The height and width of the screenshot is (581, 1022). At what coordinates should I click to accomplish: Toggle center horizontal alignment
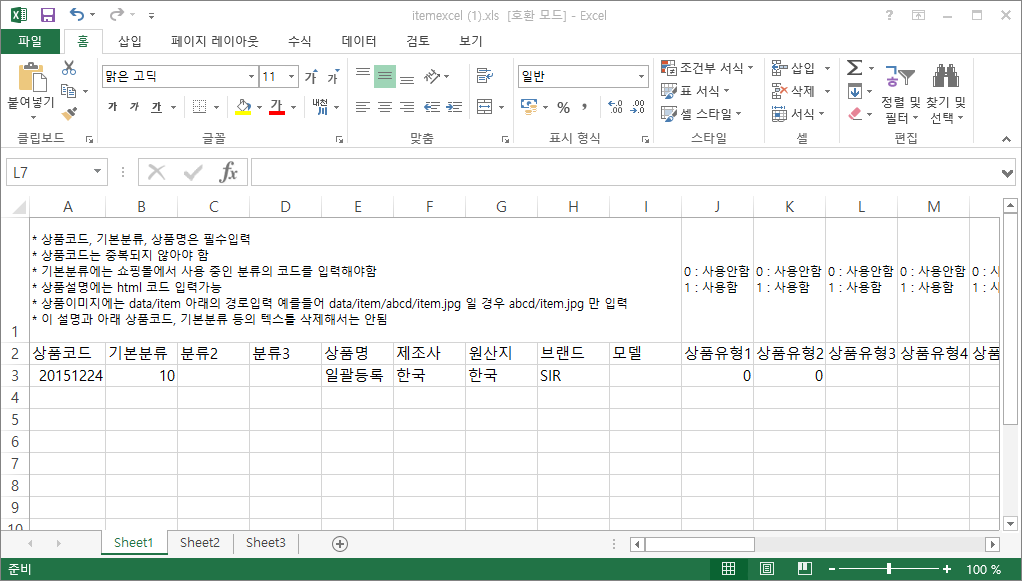pos(385,106)
